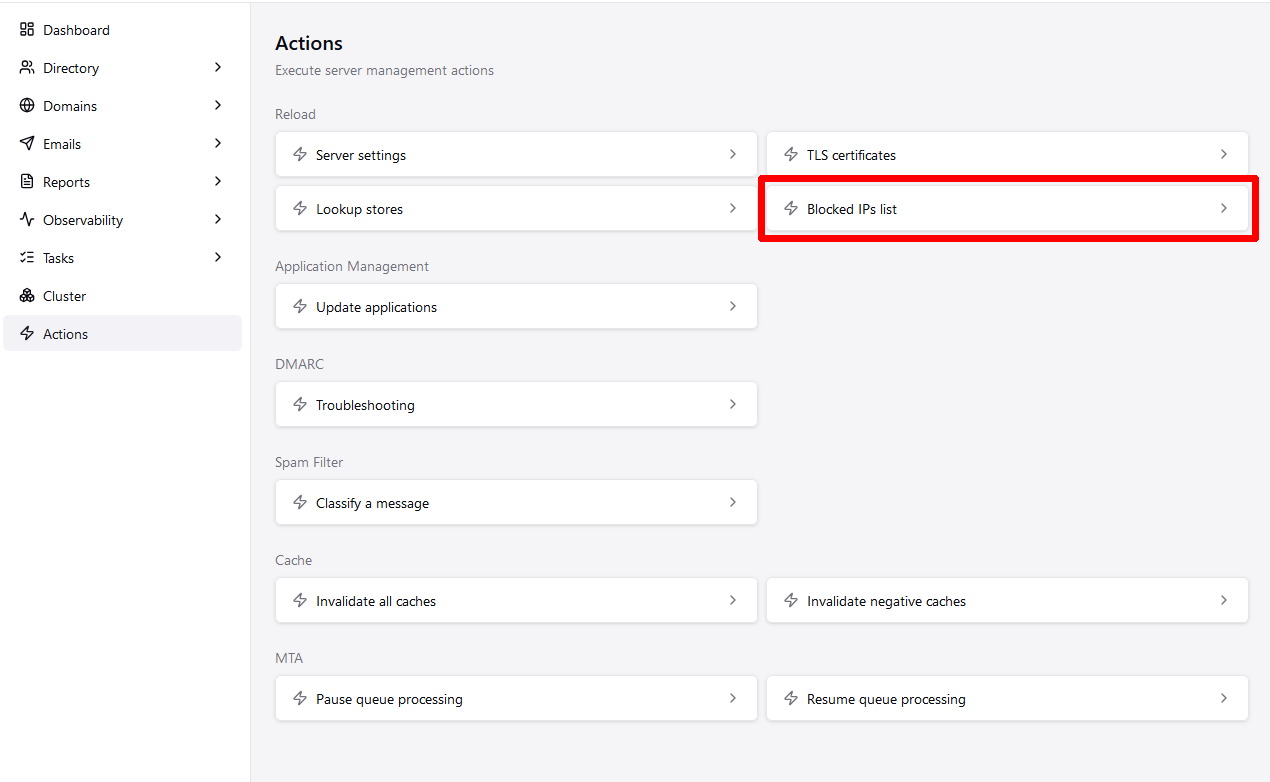Expand the Emails sidebar section chevron
Viewport: 1270px width, 782px height.
pos(218,144)
